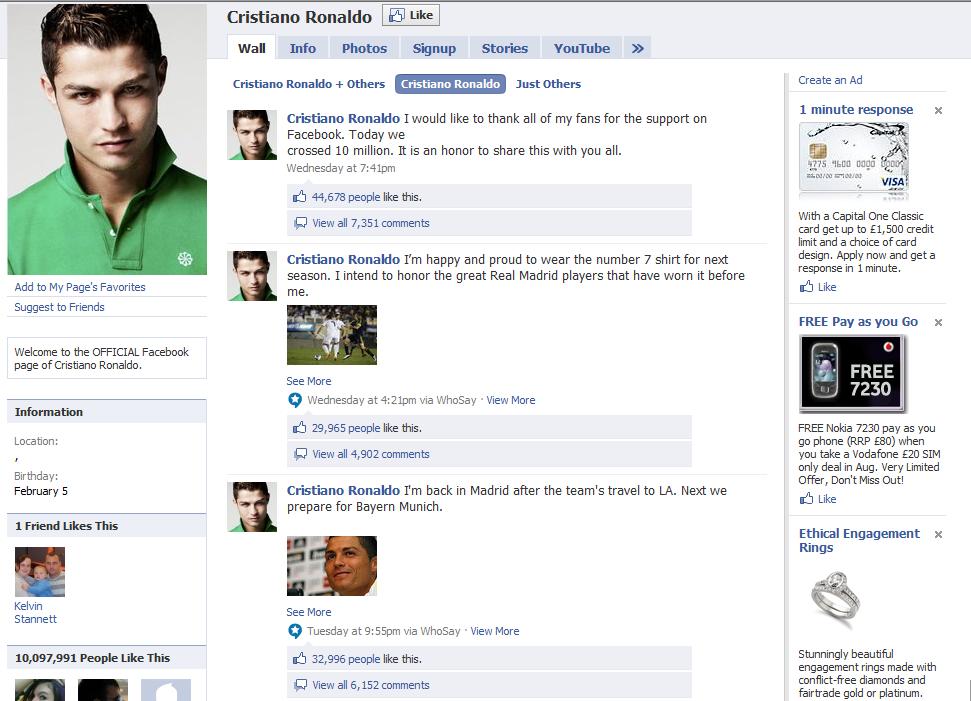Click the avatar on the number 7 shirt post
The height and width of the screenshot is (701, 971).
[x=252, y=276]
